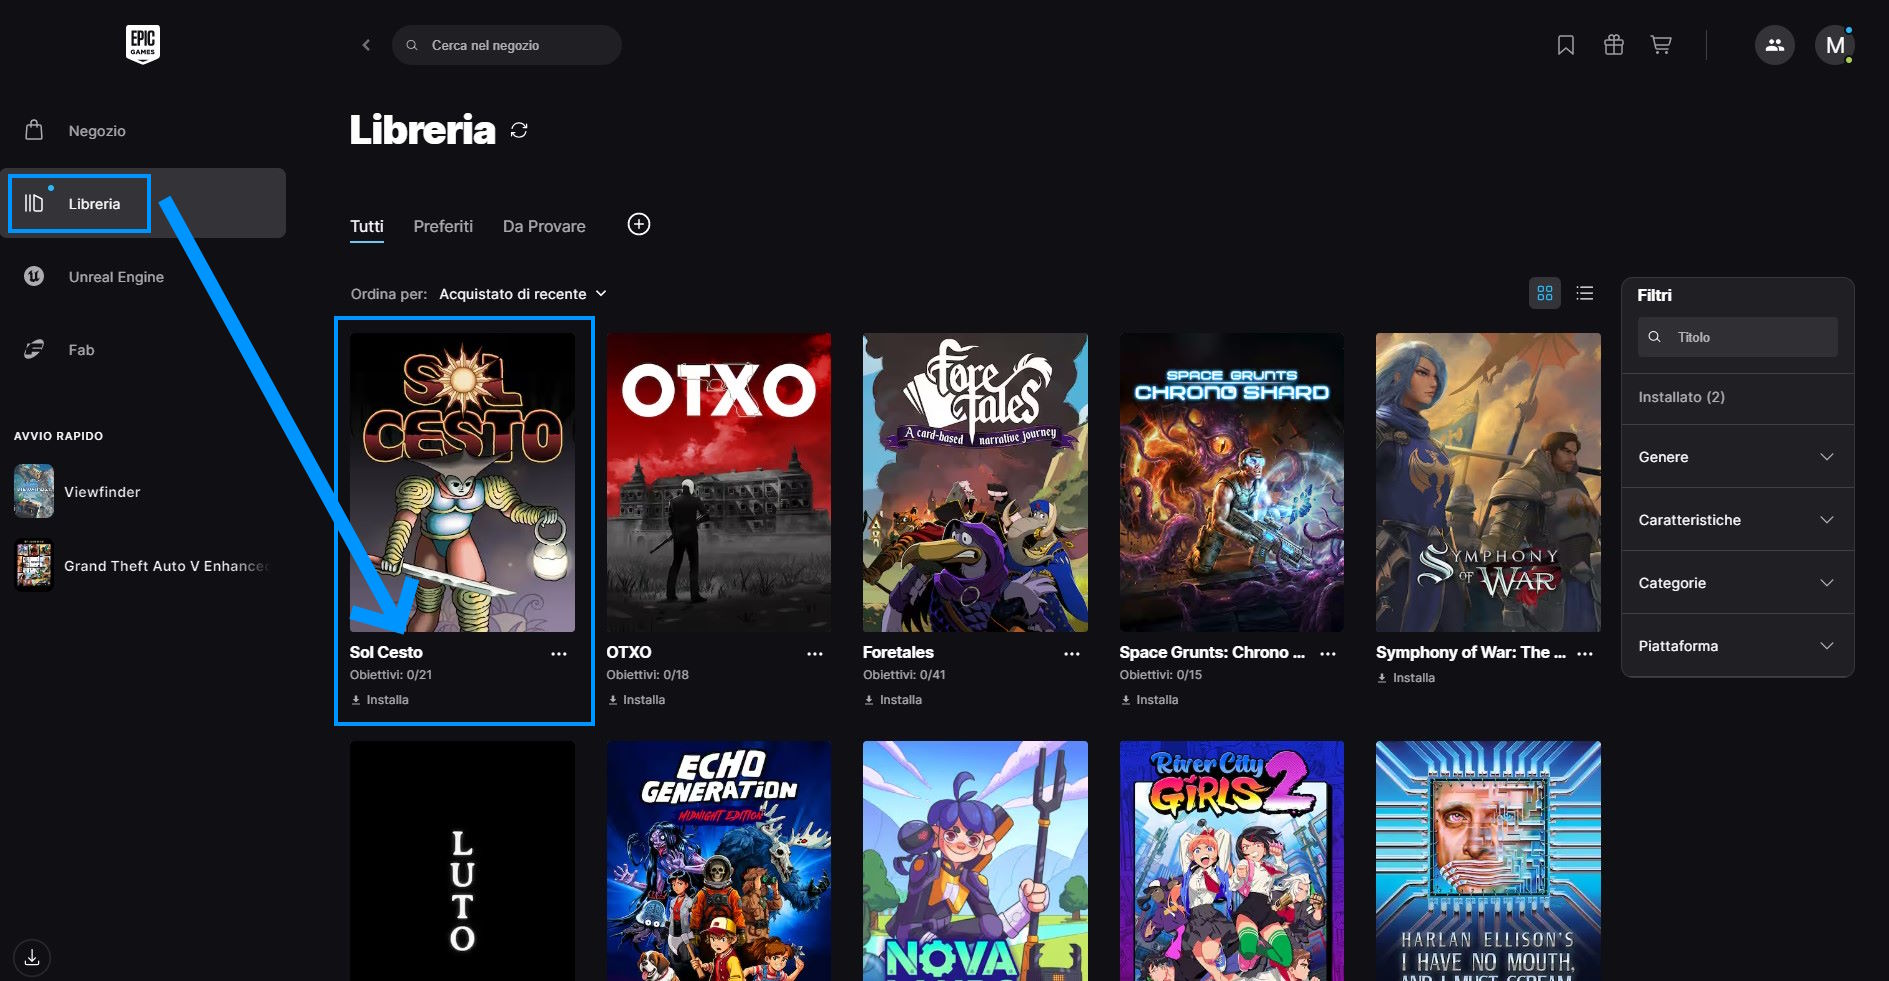Click the Cerca nel negozio search box
Screen dimensions: 1889x981
pos(507,45)
